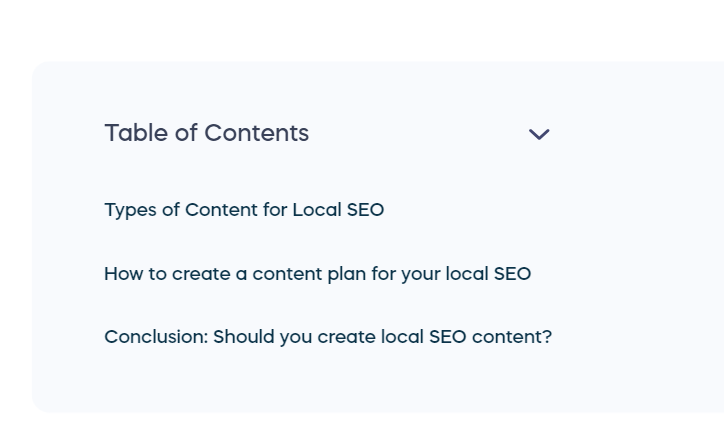This screenshot has height=433, width=724.
Task: Open the content plan for local SEO link
Action: coord(317,274)
